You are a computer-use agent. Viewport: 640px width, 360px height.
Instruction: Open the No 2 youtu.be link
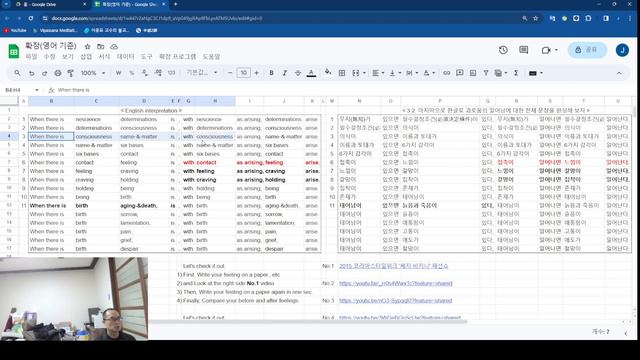click(x=396, y=283)
